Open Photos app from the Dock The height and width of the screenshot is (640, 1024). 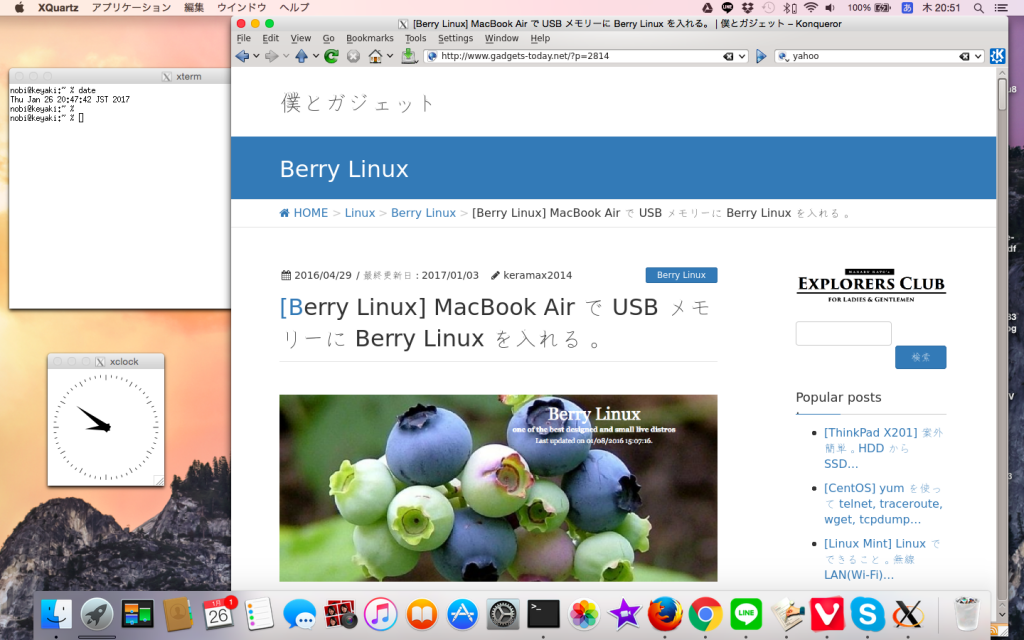coord(584,614)
